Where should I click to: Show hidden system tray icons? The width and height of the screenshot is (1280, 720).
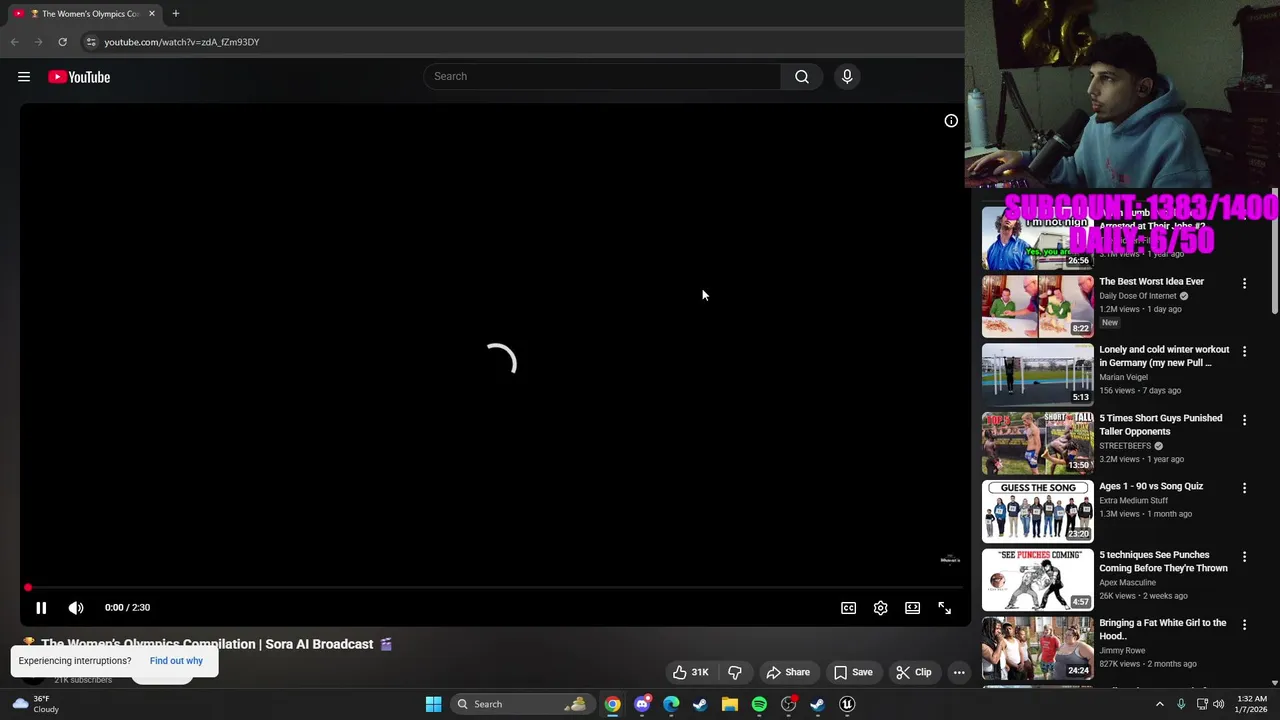(1160, 704)
